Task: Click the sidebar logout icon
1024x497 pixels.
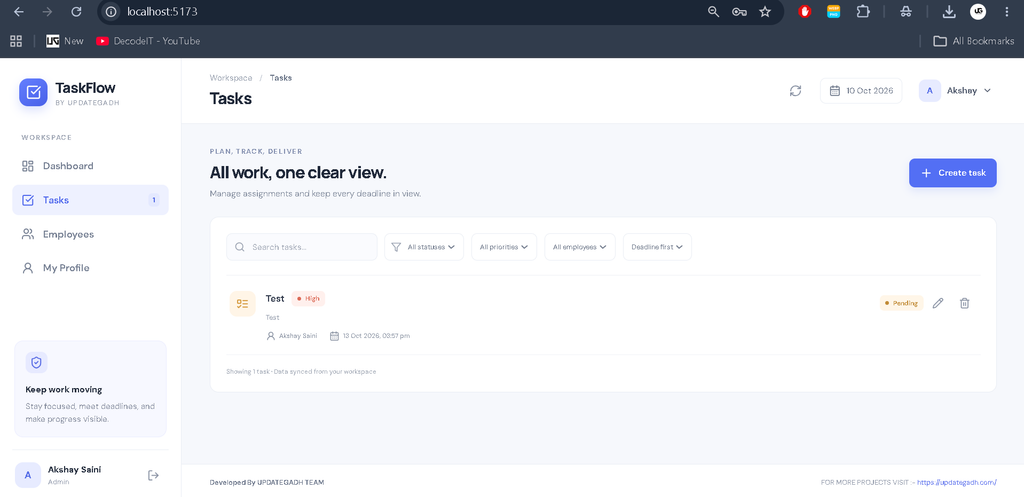Action: (x=153, y=475)
